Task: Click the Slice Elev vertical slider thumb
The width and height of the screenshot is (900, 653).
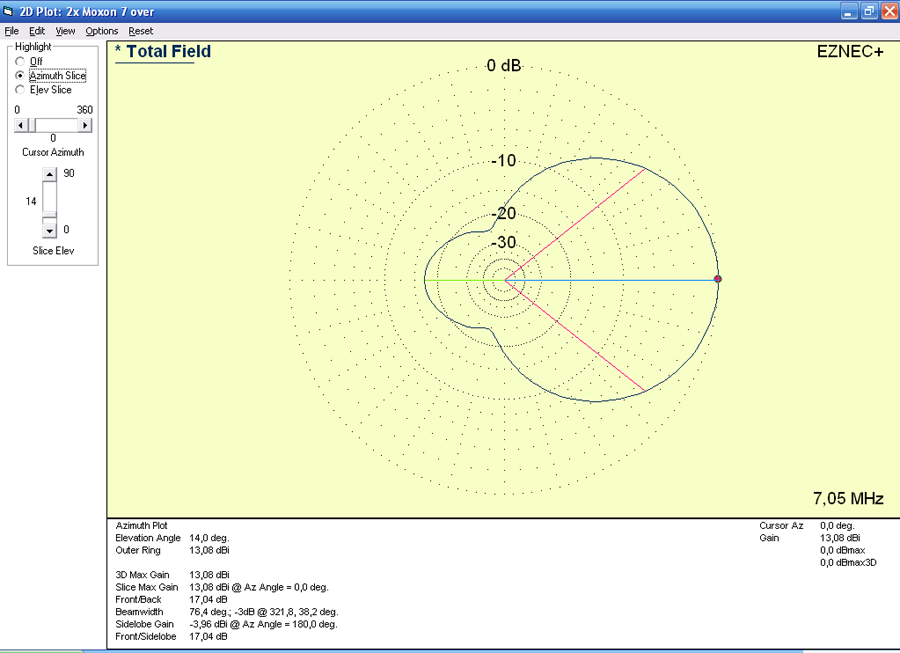Action: pyautogui.click(x=49, y=215)
